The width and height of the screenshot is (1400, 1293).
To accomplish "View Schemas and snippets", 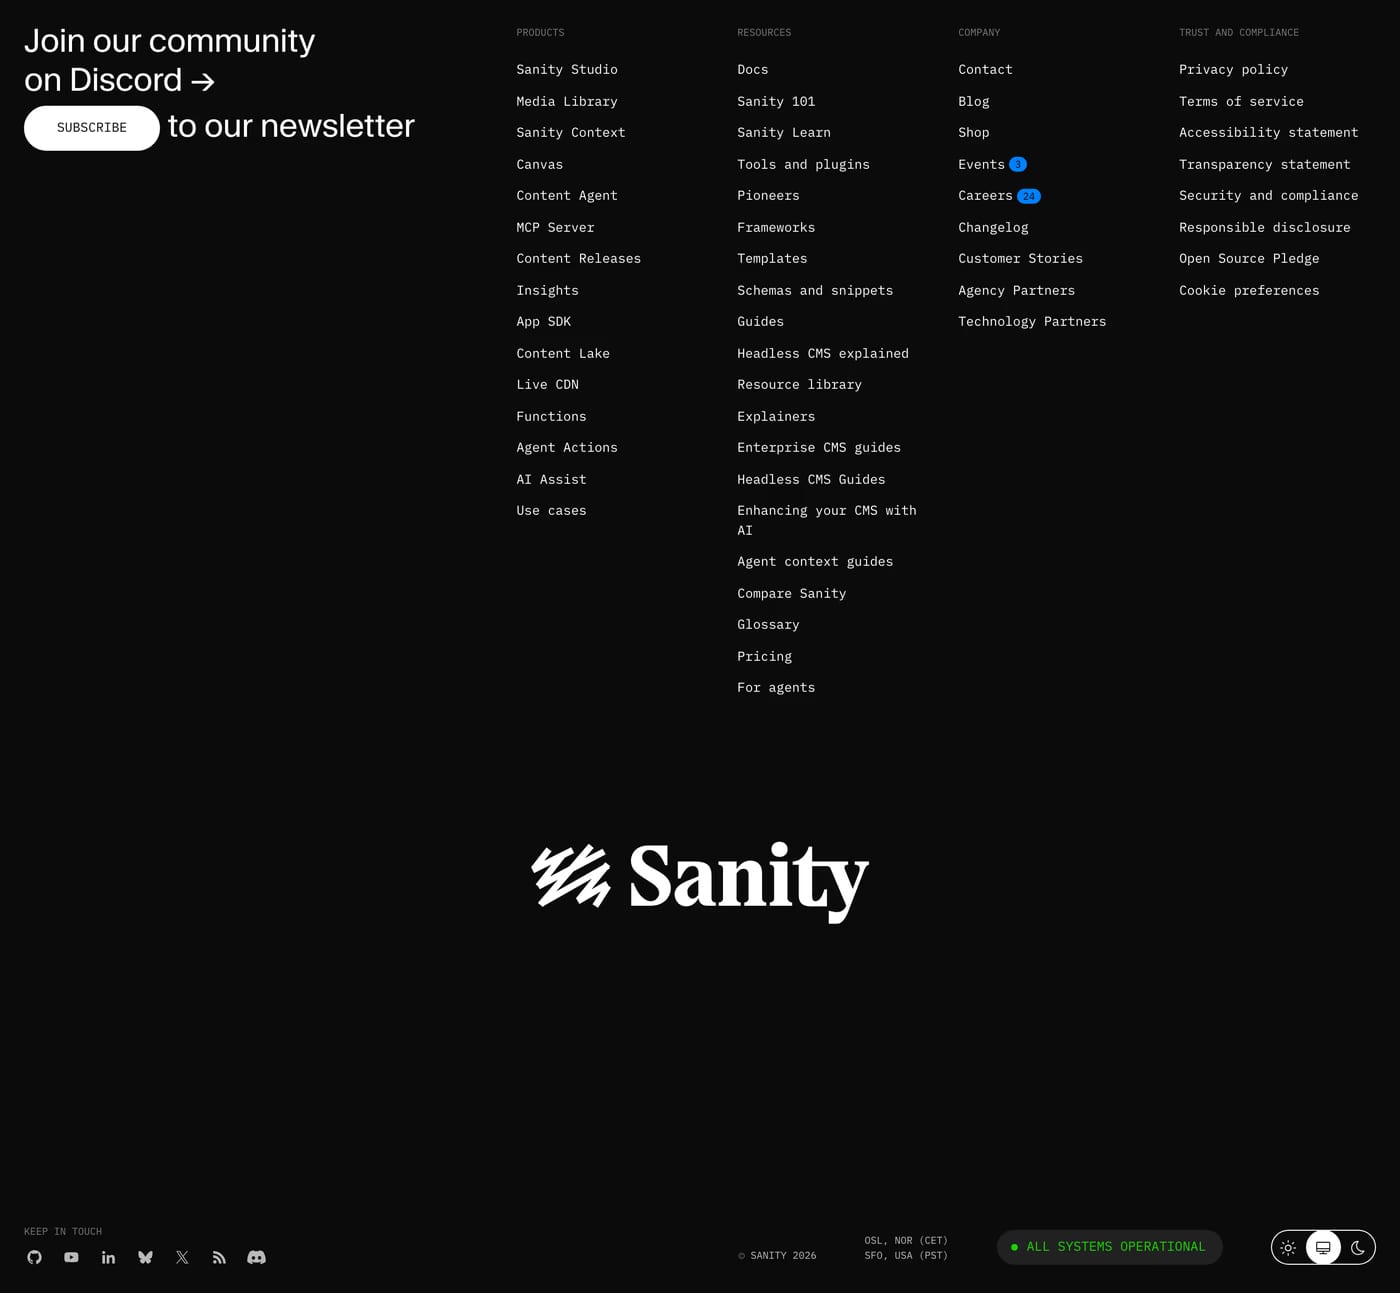I will click(x=815, y=290).
